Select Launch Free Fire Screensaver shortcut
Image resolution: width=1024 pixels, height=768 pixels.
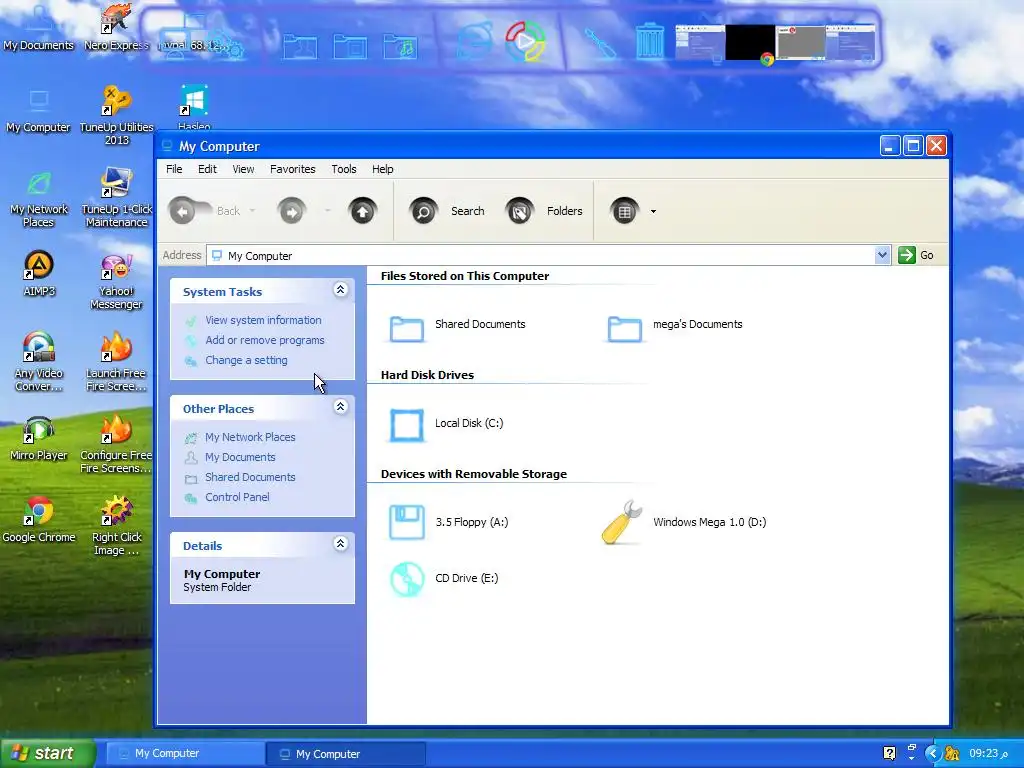pyautogui.click(x=116, y=362)
